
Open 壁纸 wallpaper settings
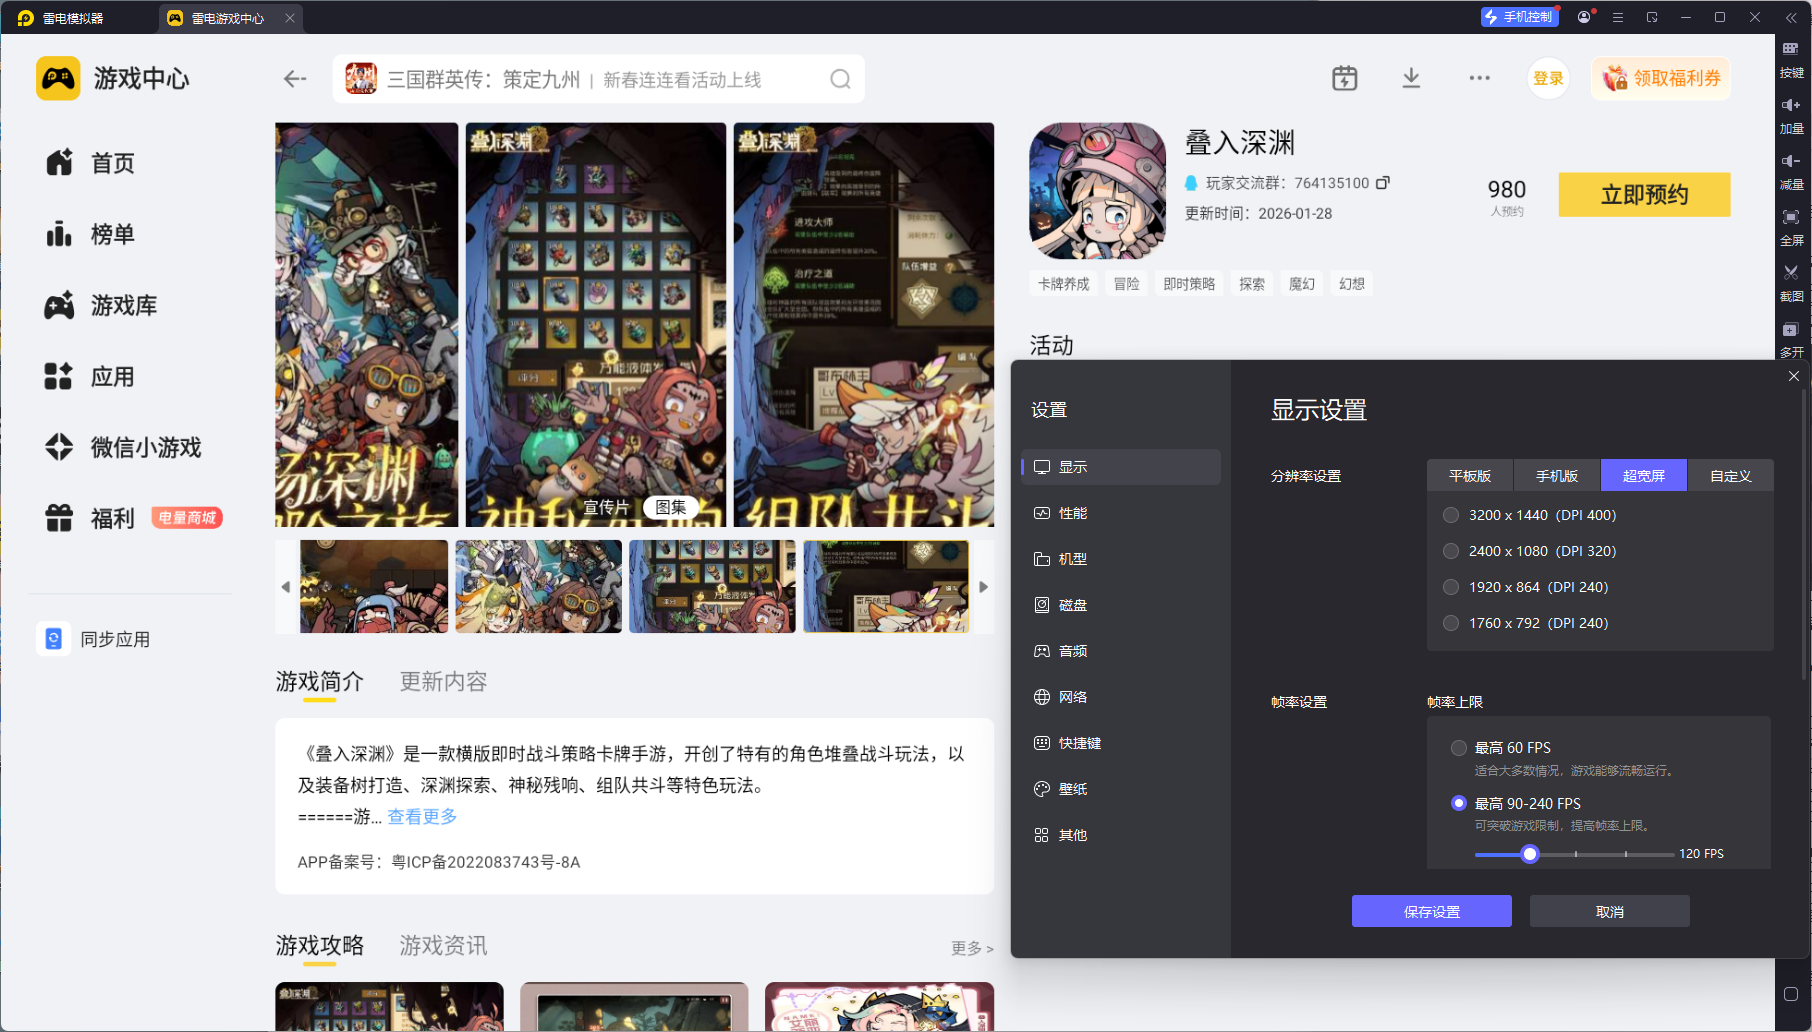click(1121, 789)
